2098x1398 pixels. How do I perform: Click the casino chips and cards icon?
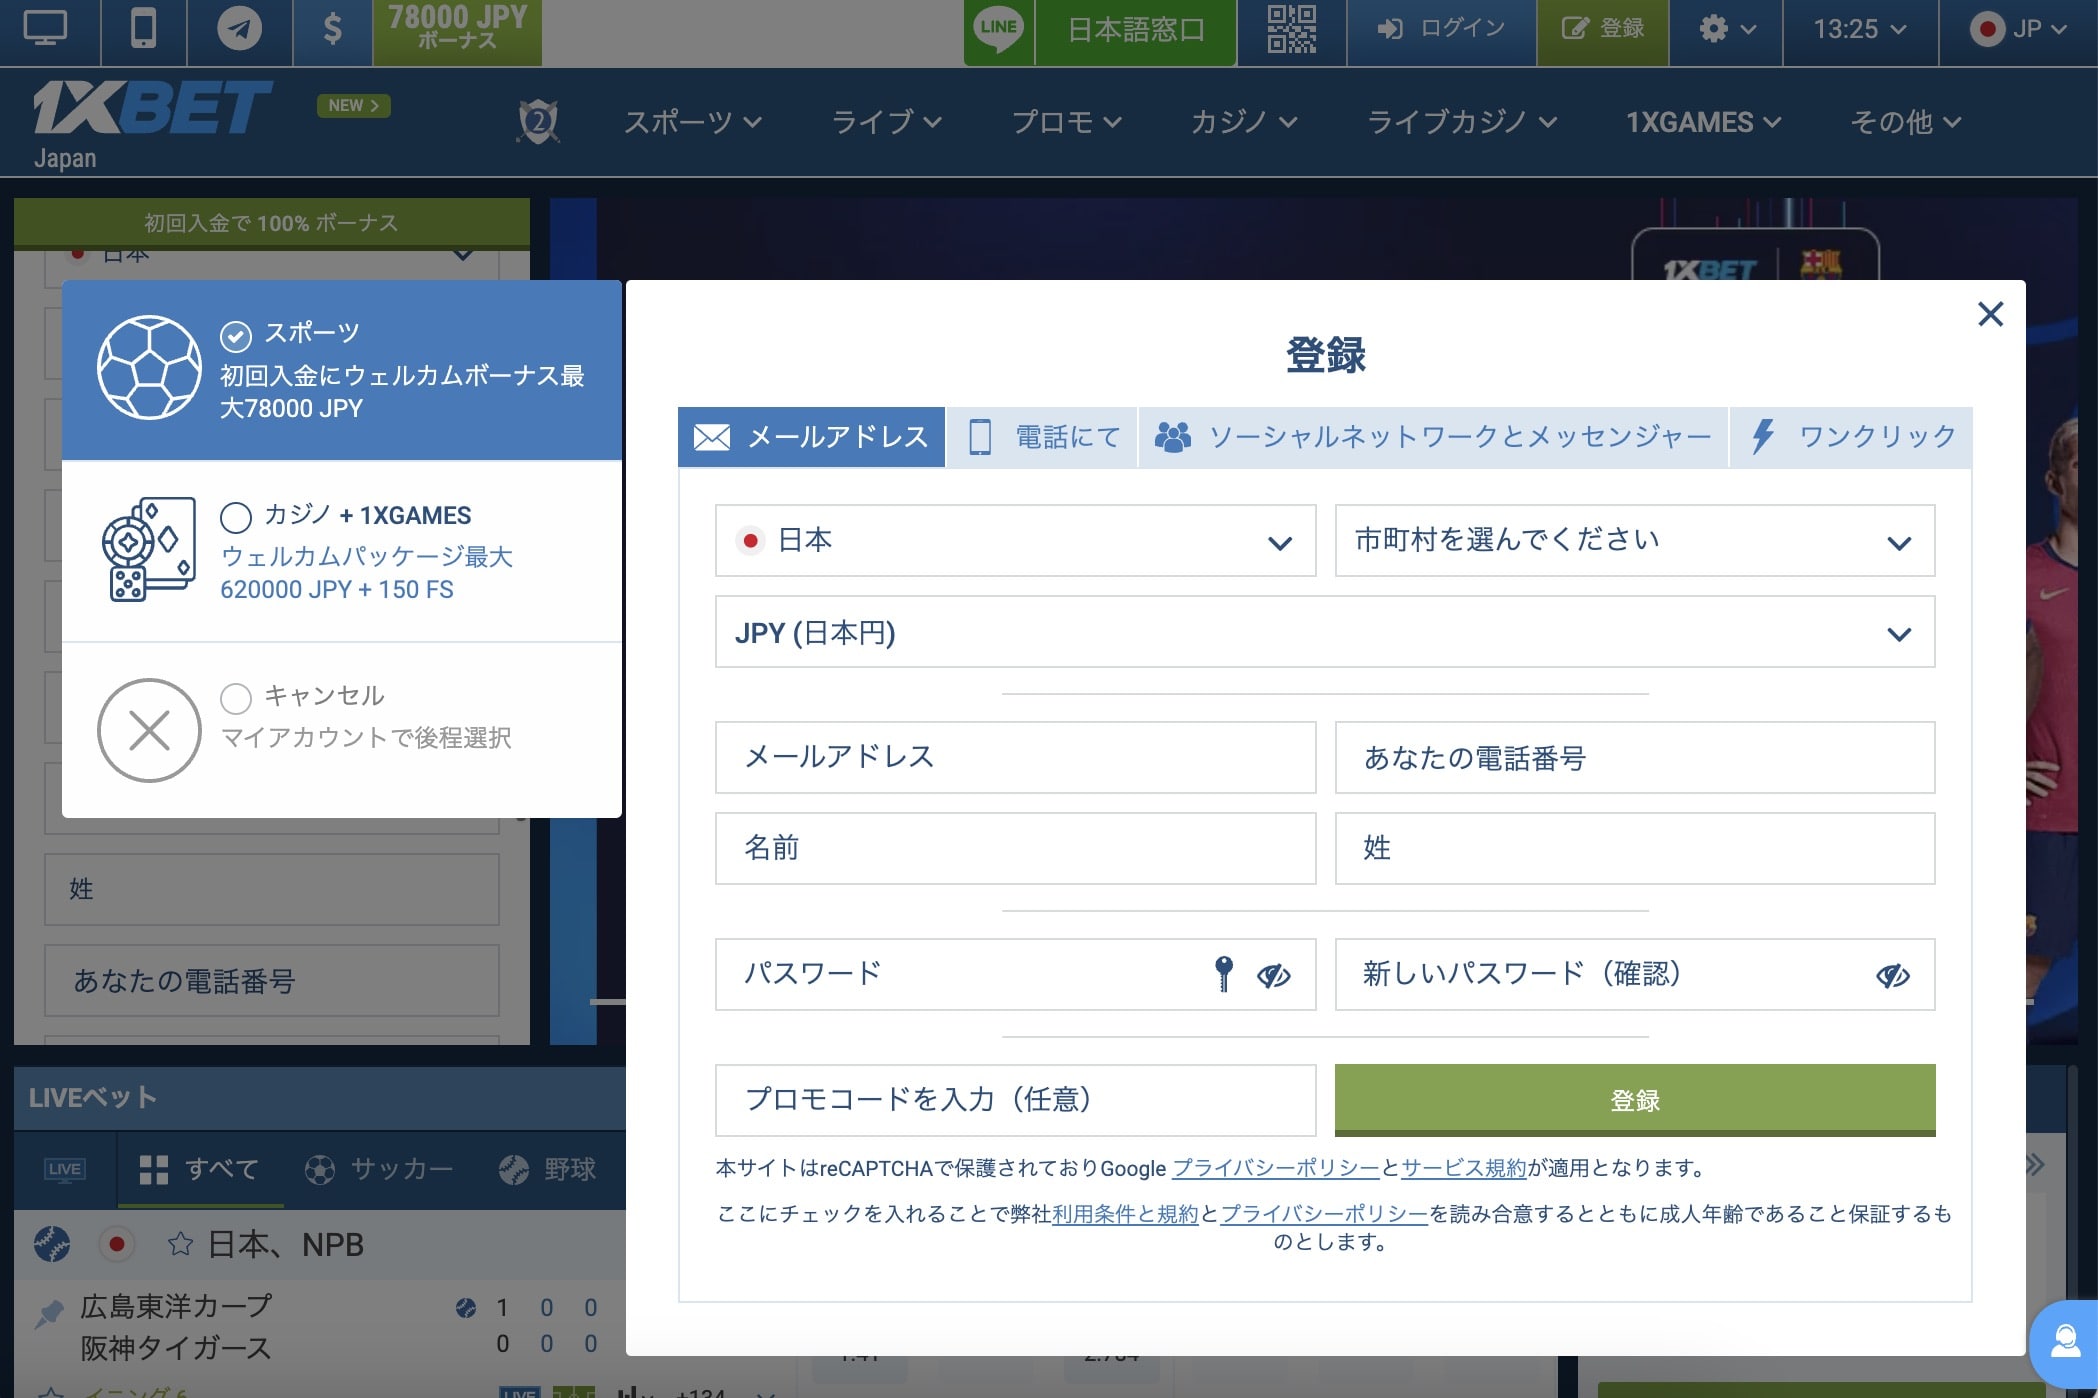point(148,549)
